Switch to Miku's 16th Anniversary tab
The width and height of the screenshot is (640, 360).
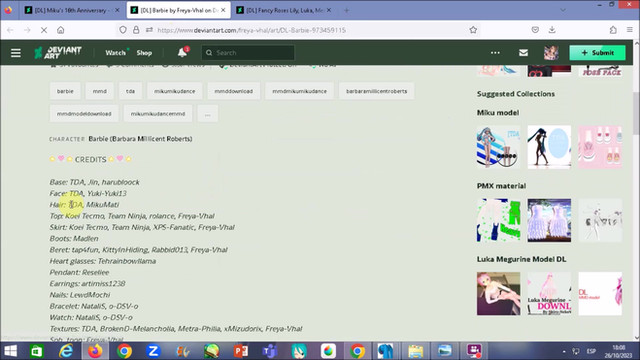(x=71, y=10)
